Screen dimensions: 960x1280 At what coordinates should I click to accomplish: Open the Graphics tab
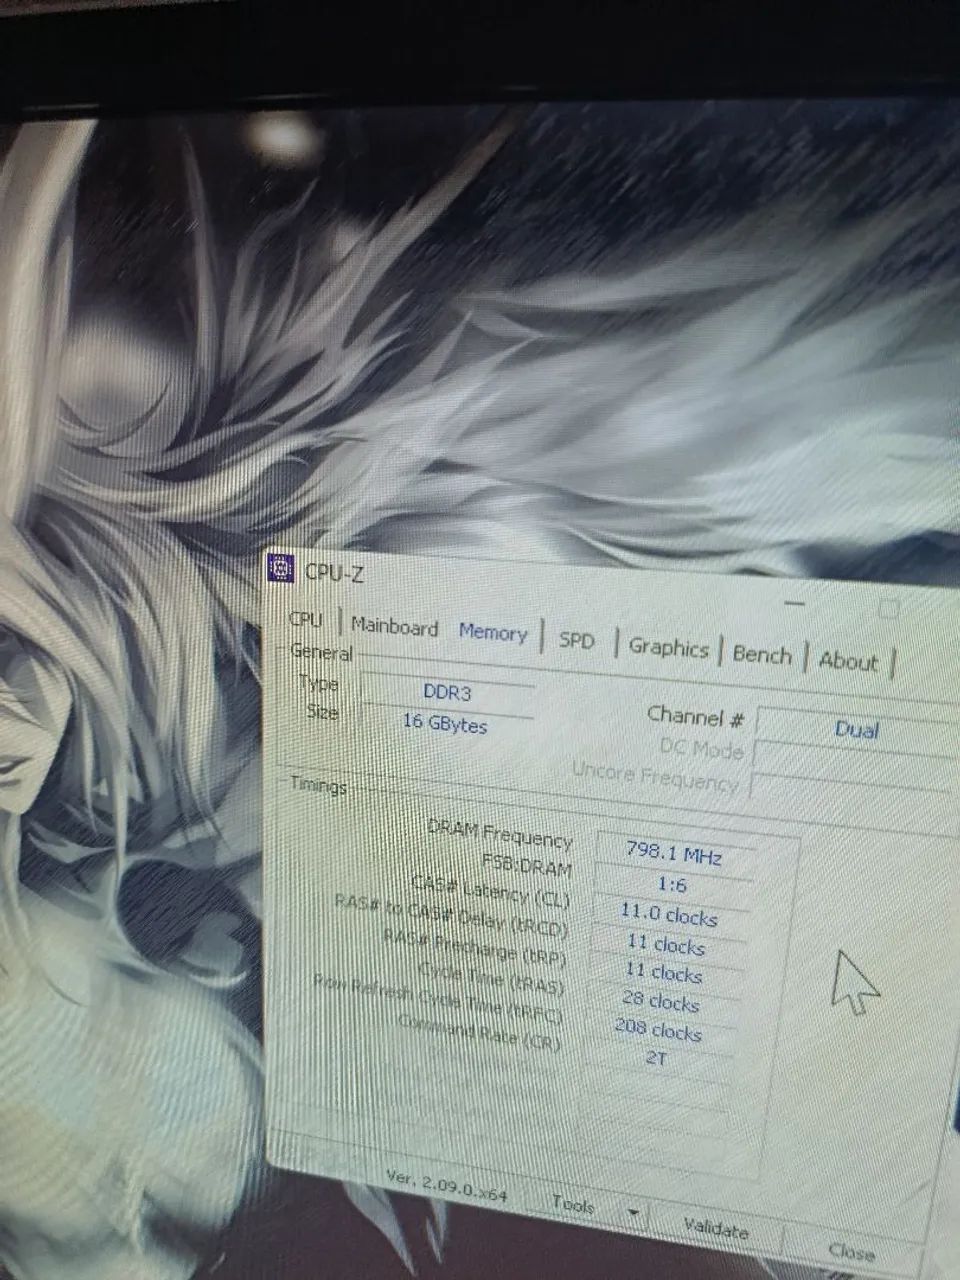coord(668,648)
